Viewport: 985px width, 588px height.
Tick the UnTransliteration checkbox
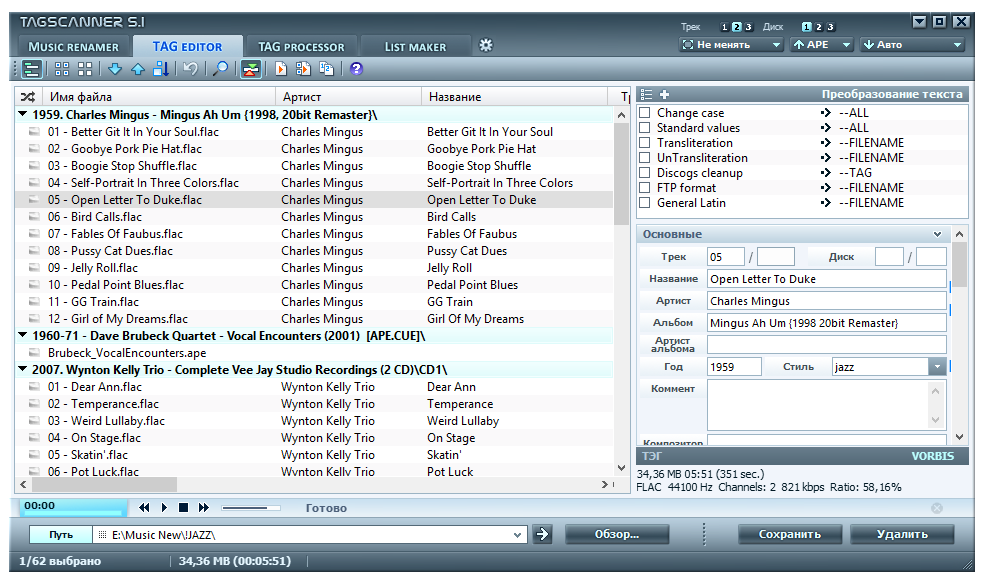point(645,158)
